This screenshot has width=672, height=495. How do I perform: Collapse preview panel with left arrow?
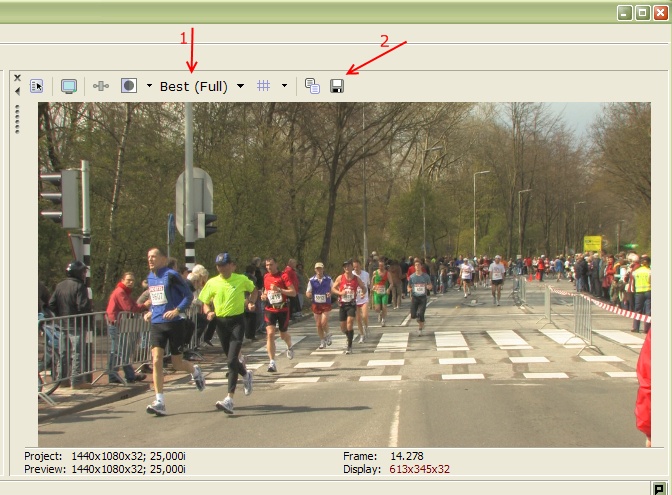(x=17, y=91)
